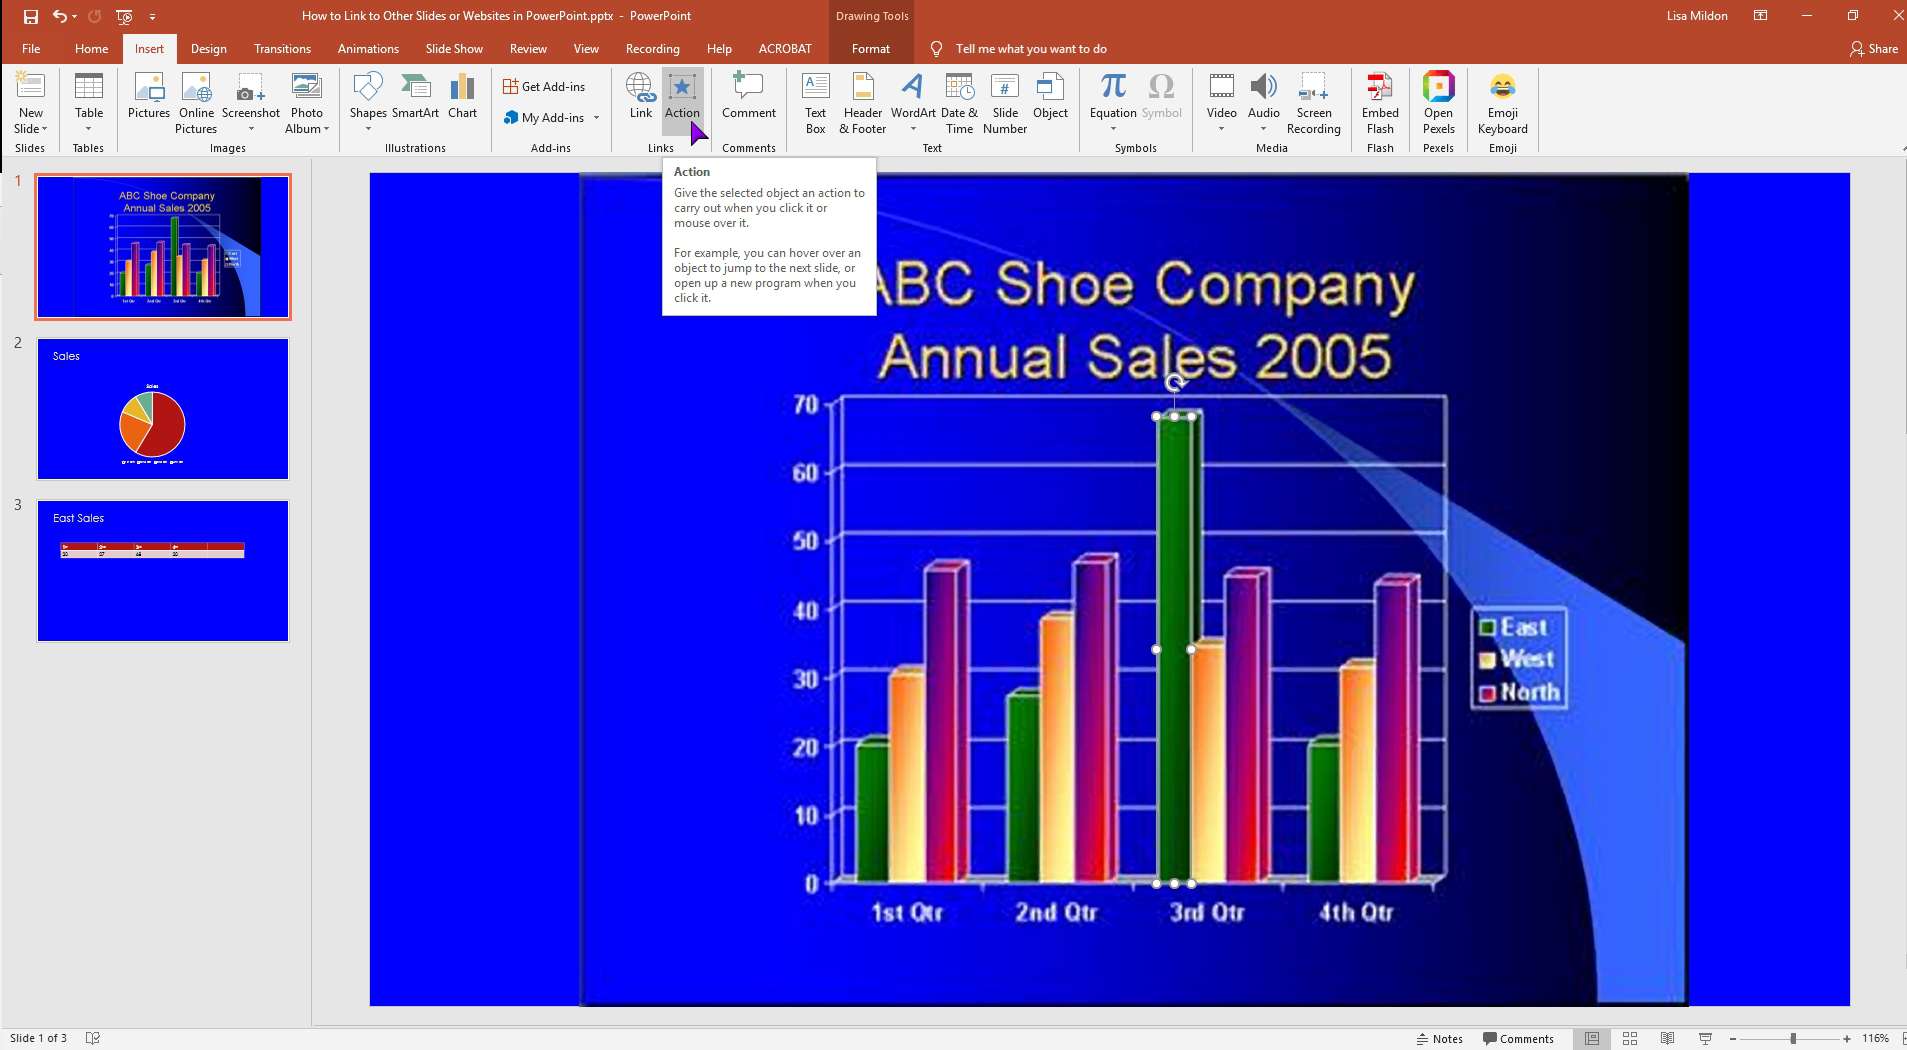Expand the Photo Album dropdown arrow

(x=326, y=129)
